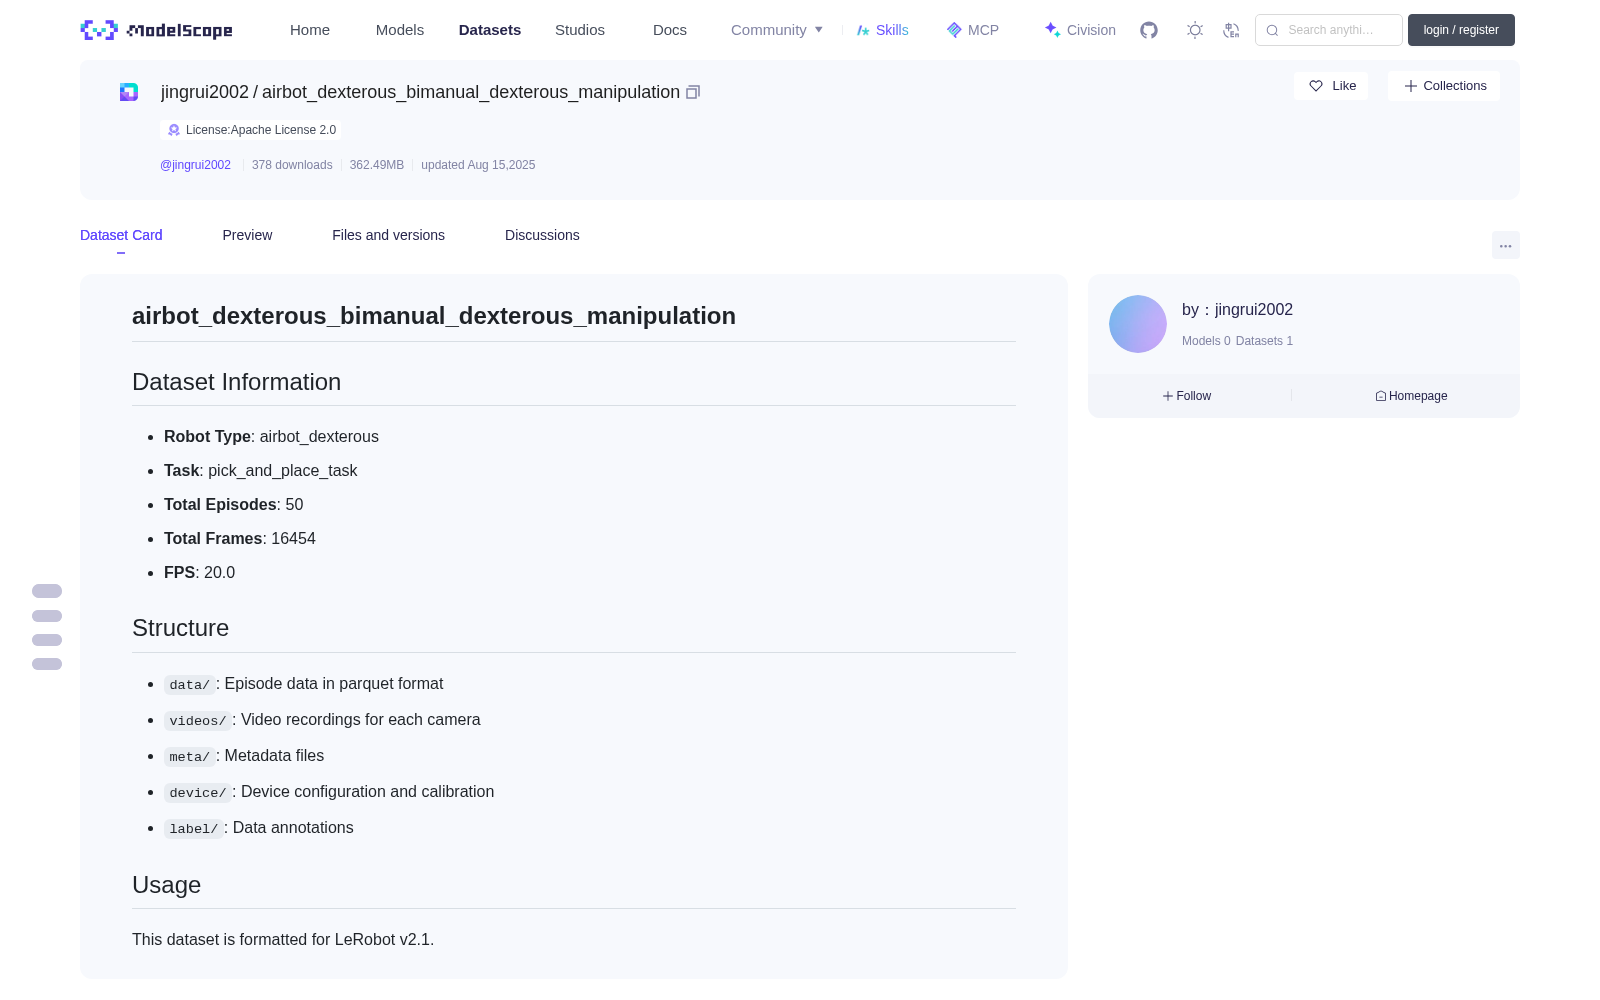1600x1000 pixels.
Task: Toggle the light/dark theme sun icon
Action: [x=1195, y=30]
